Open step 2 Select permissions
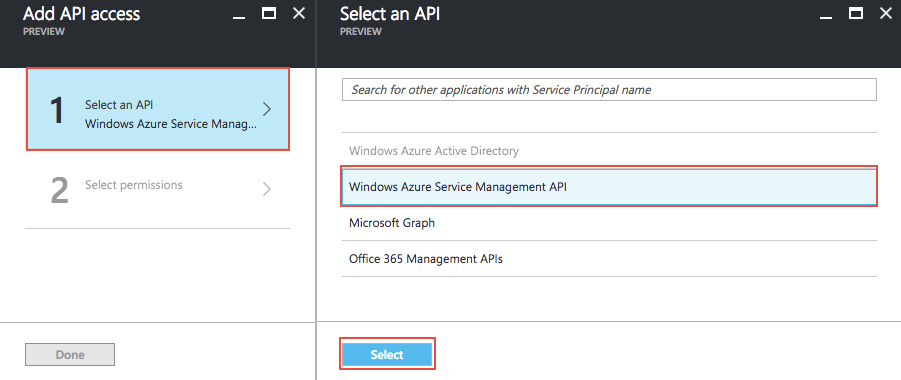This screenshot has width=901, height=380. coord(157,190)
